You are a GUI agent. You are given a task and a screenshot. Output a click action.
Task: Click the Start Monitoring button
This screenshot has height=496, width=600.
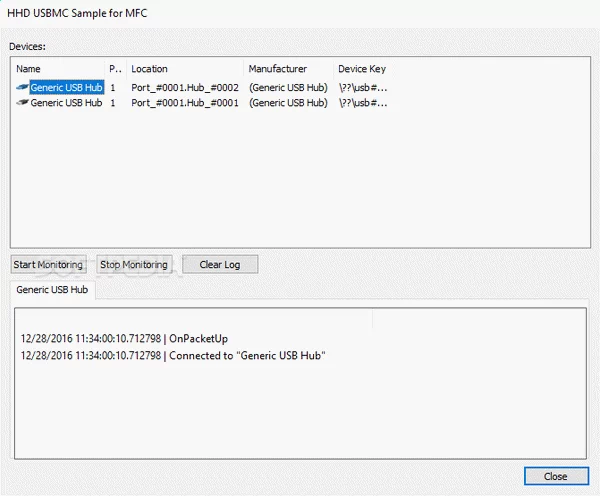click(49, 264)
